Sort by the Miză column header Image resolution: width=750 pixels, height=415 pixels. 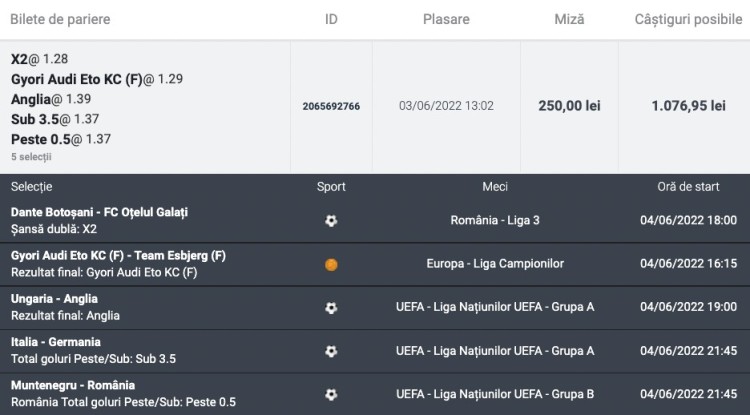pyautogui.click(x=570, y=20)
